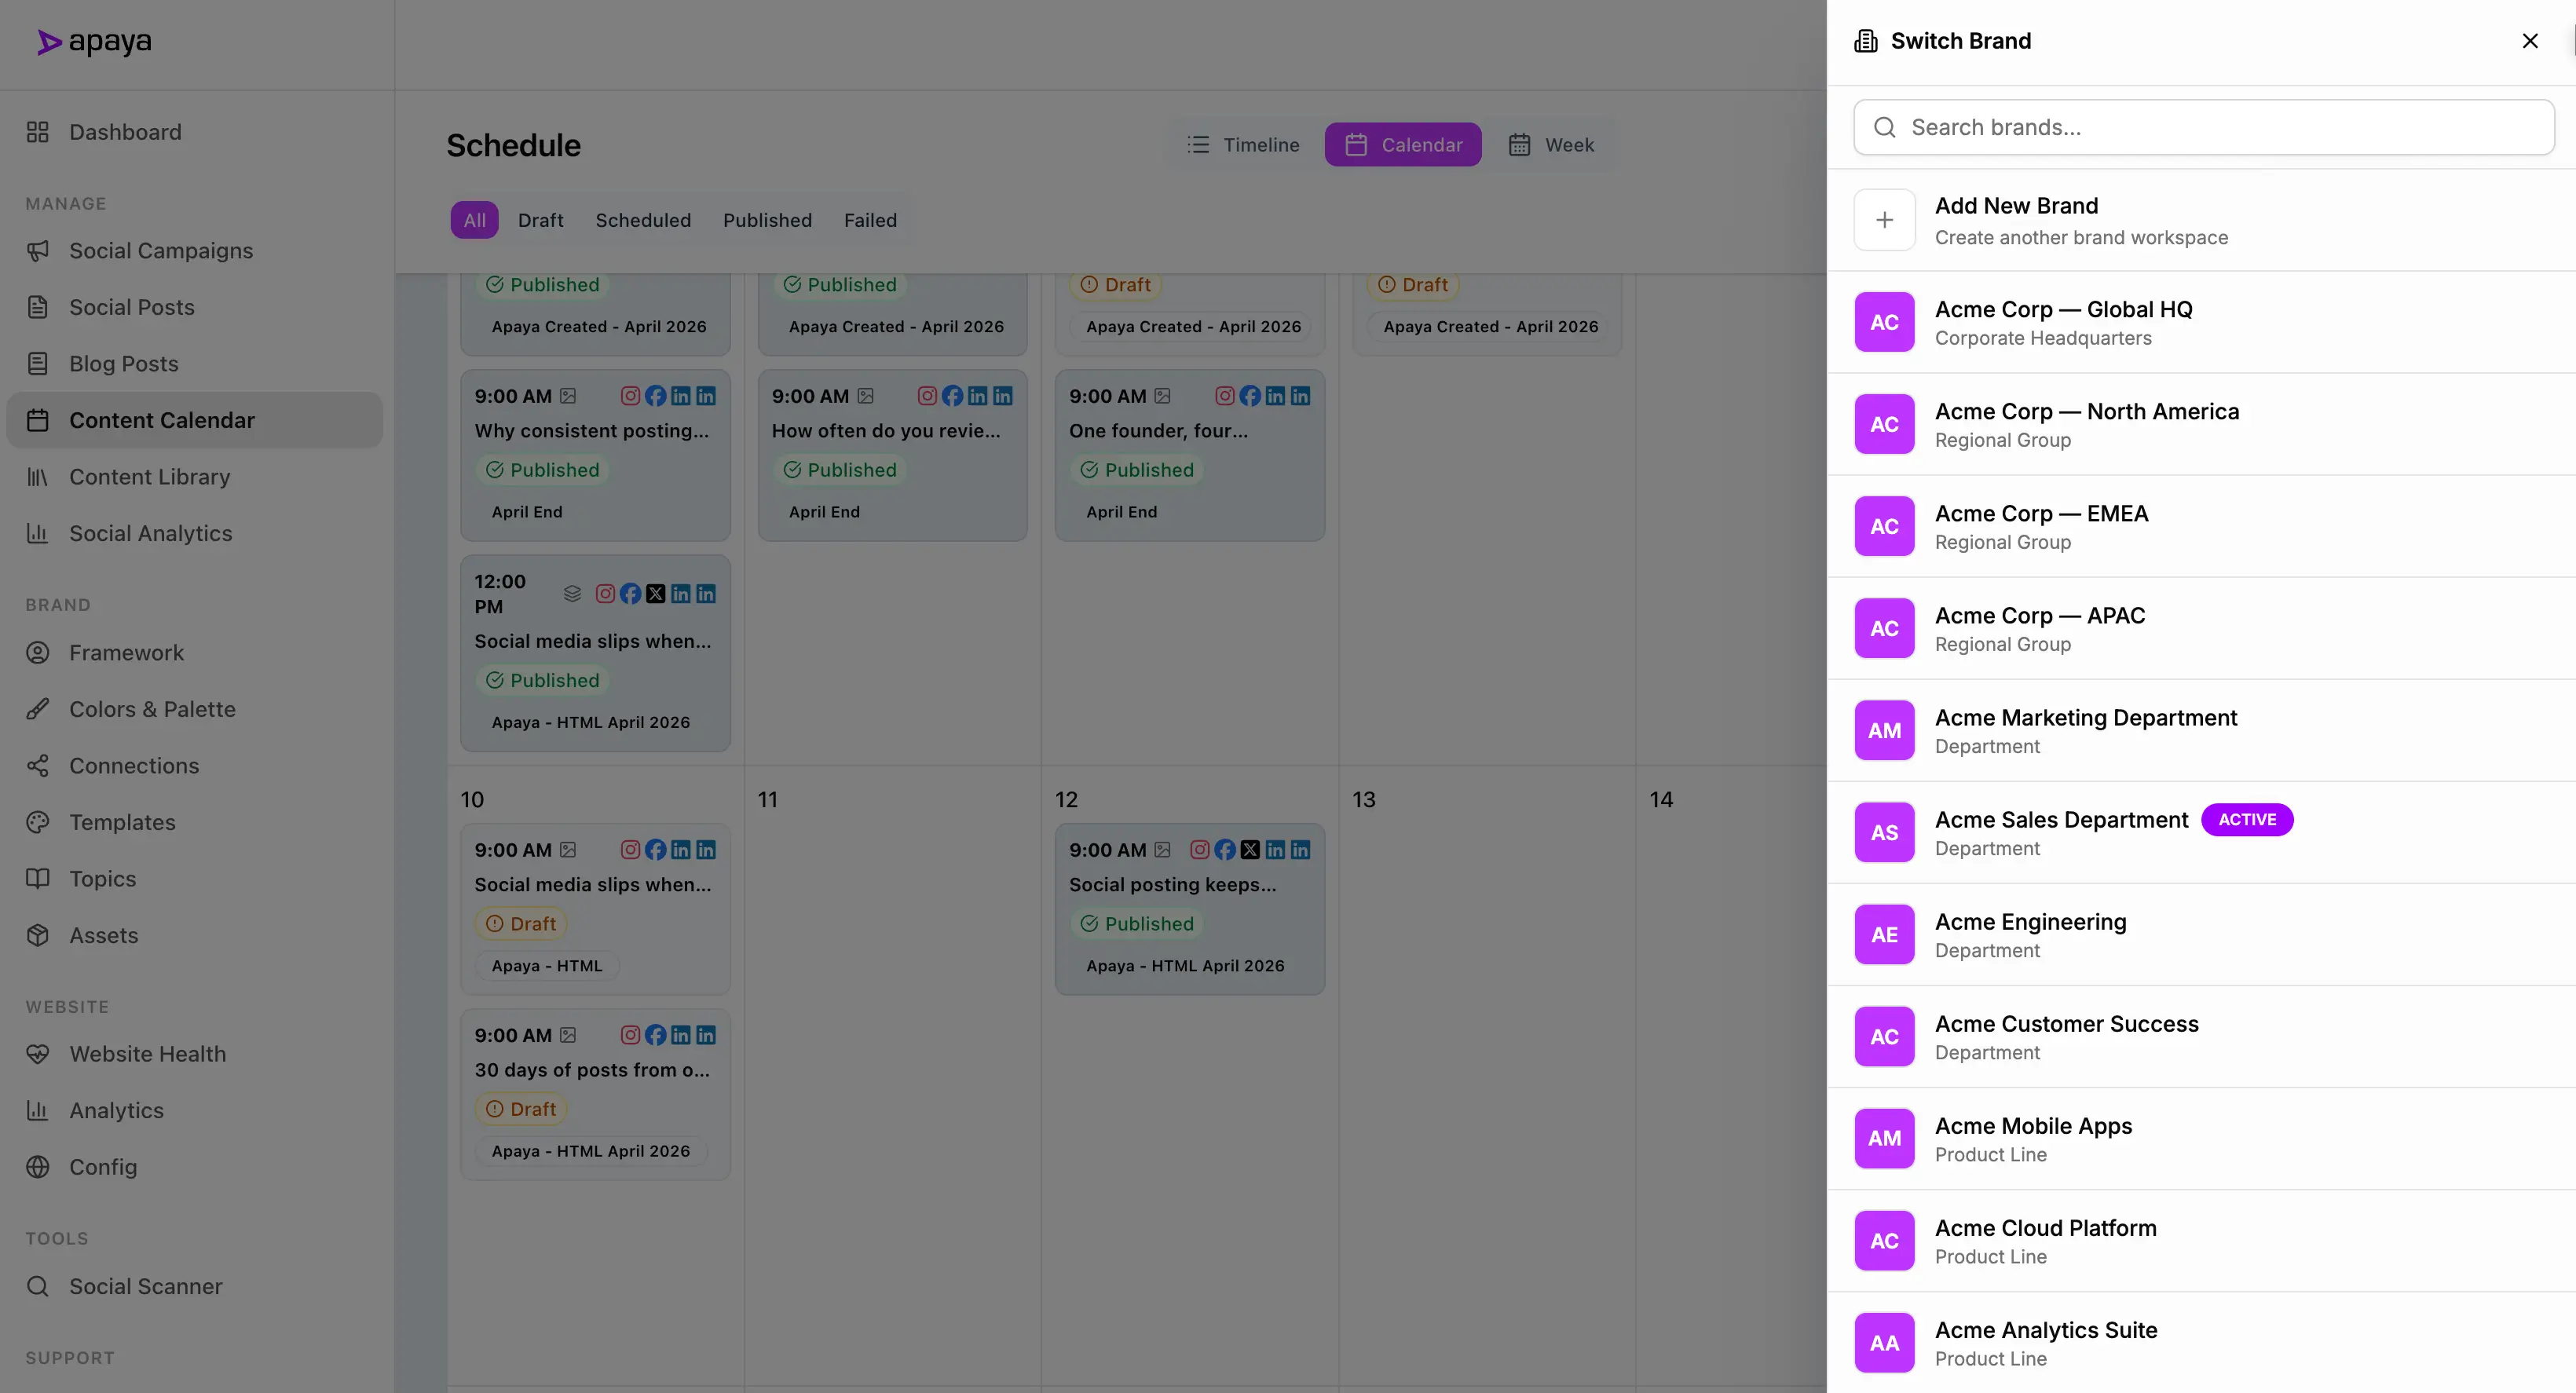
Task: Click the stack icon on 12:00 PM post
Action: click(572, 594)
